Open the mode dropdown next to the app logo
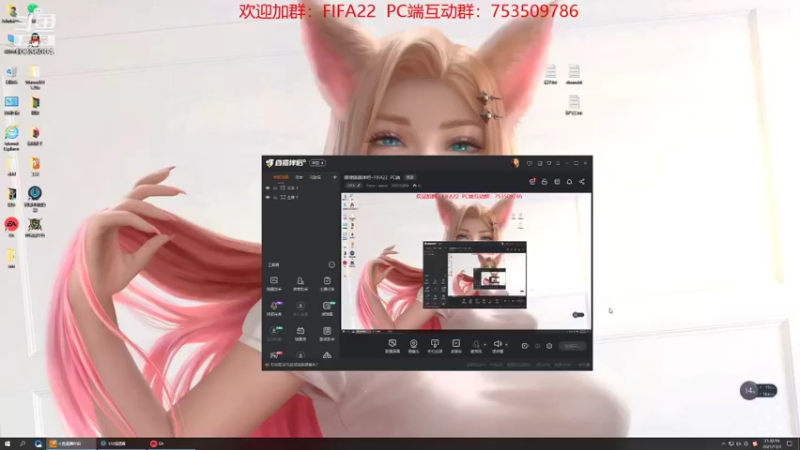 [317, 163]
